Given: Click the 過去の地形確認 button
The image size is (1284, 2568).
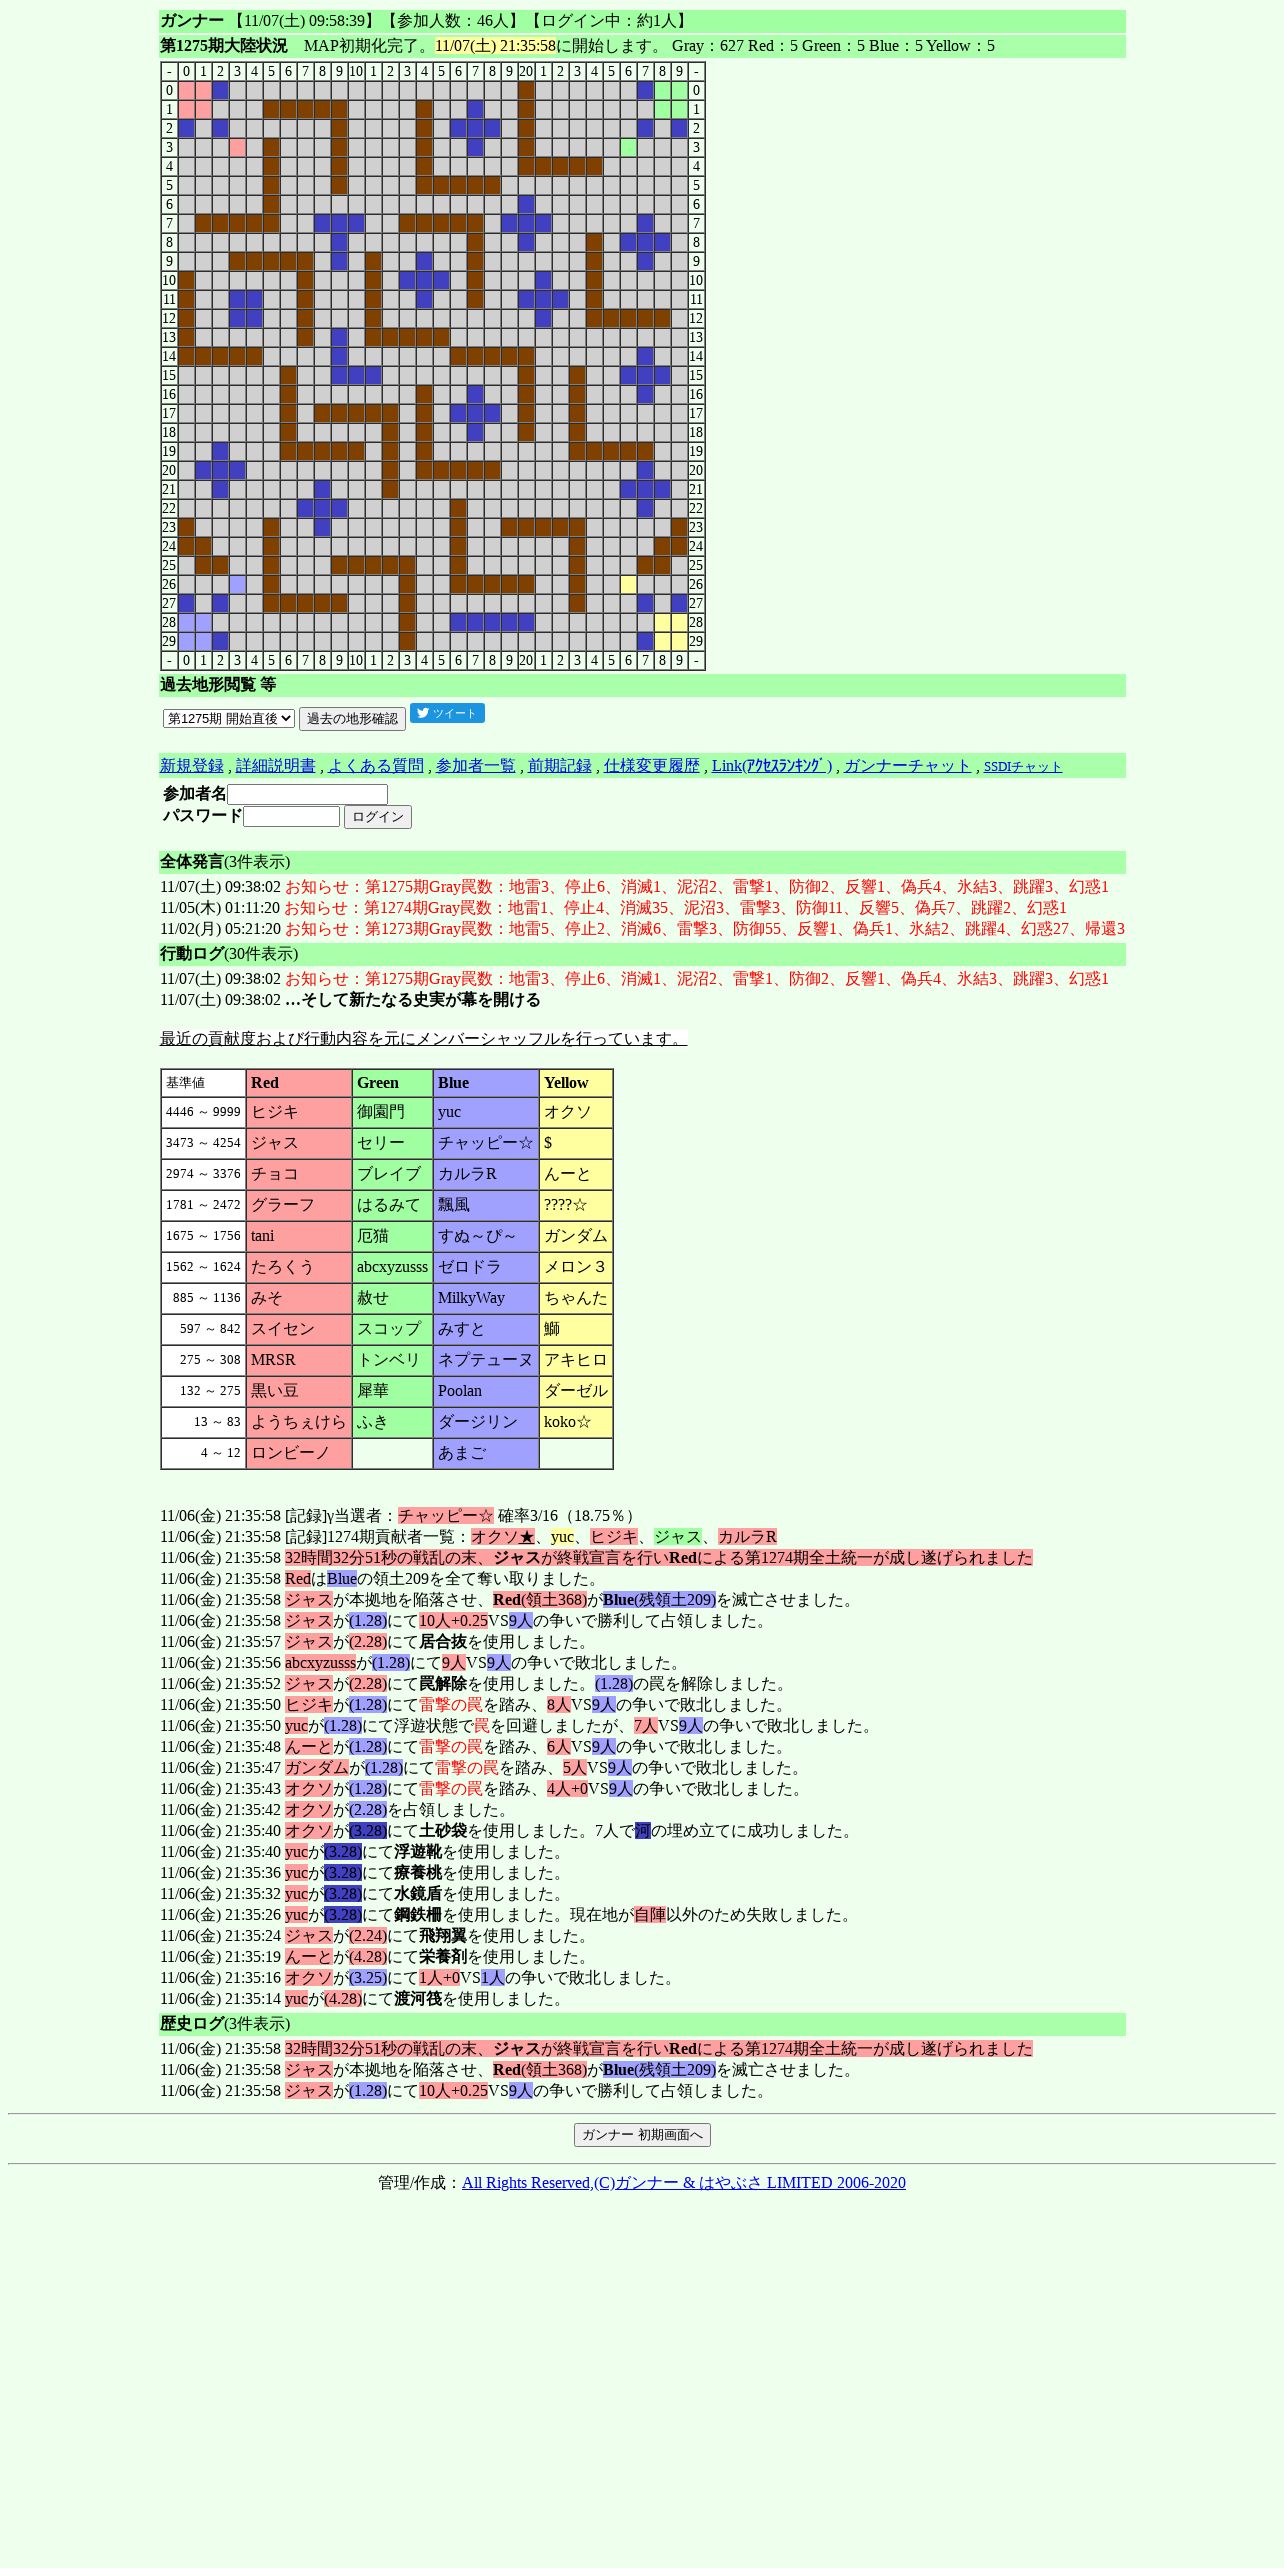Looking at the screenshot, I should point(352,719).
